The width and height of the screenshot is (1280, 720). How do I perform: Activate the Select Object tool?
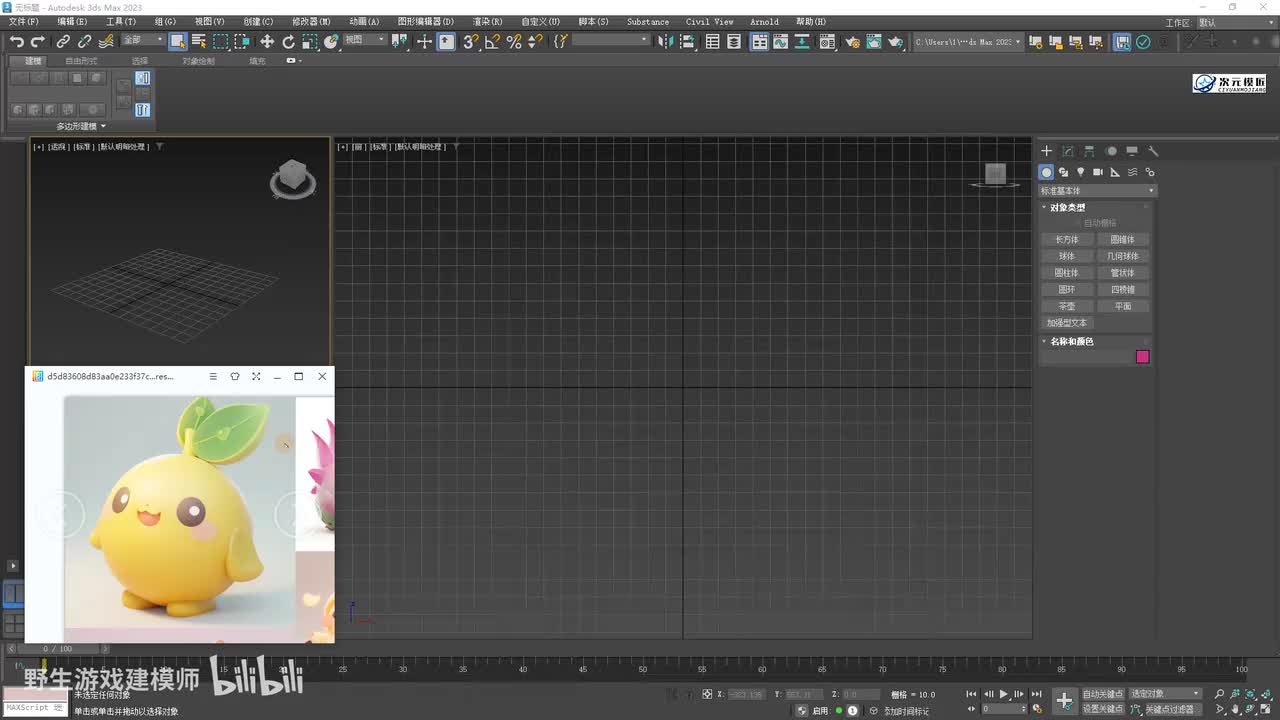click(x=177, y=41)
